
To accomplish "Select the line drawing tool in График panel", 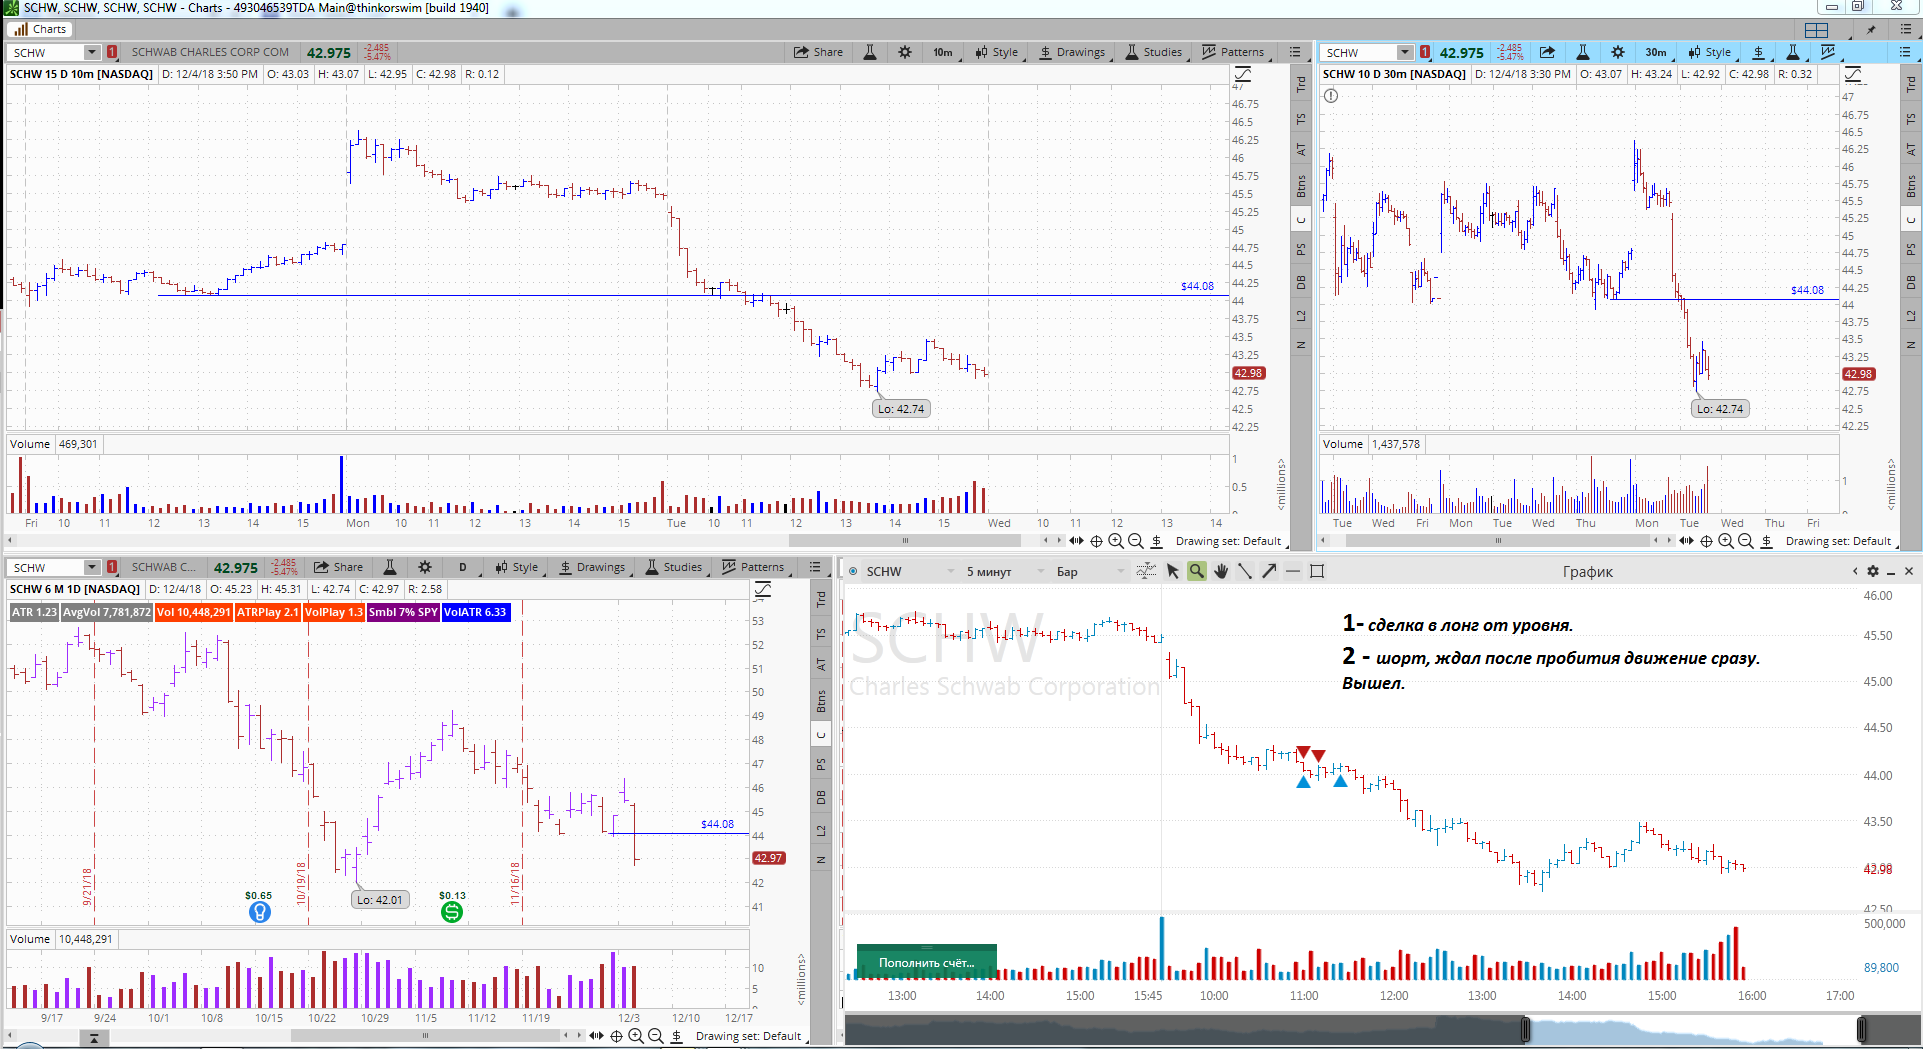I will 1245,571.
